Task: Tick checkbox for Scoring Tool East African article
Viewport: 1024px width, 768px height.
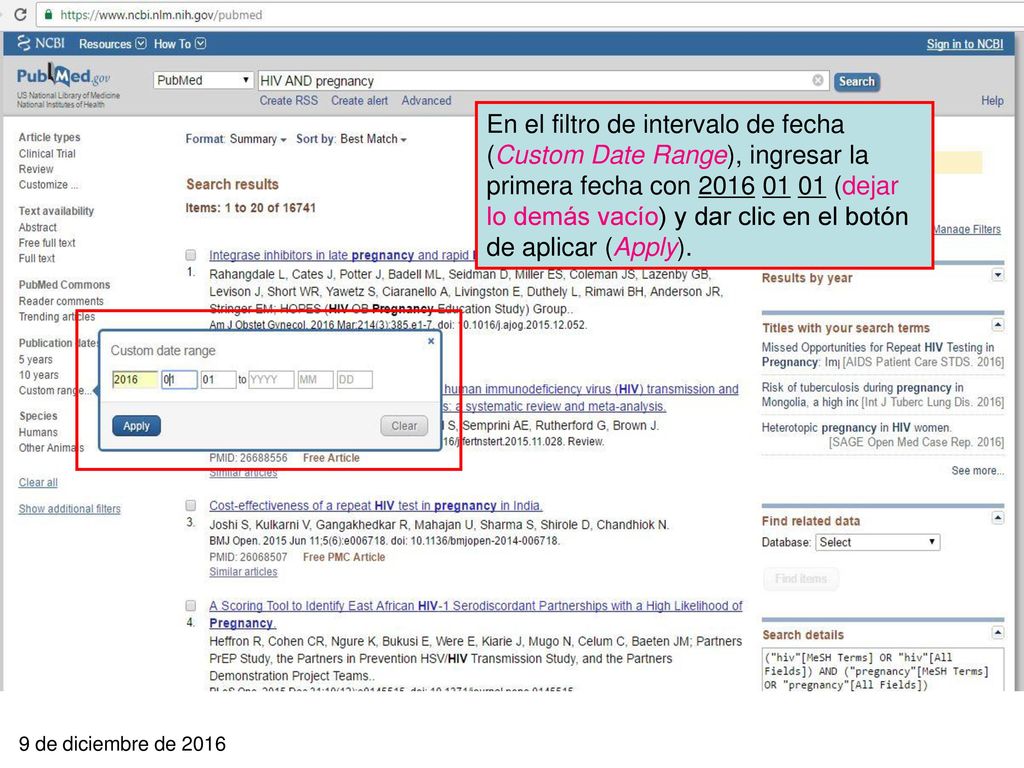Action: (x=191, y=605)
